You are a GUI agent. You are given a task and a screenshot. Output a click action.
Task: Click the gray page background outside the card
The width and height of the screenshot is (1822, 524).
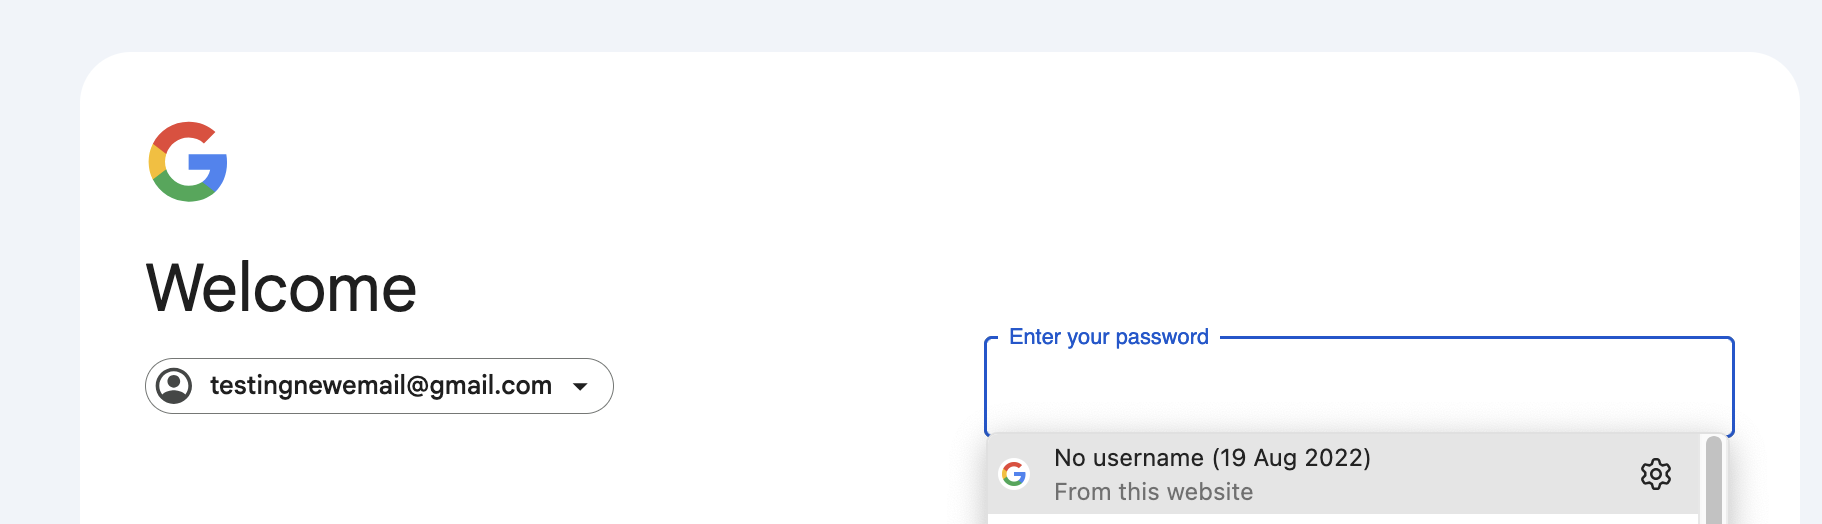coord(900,24)
